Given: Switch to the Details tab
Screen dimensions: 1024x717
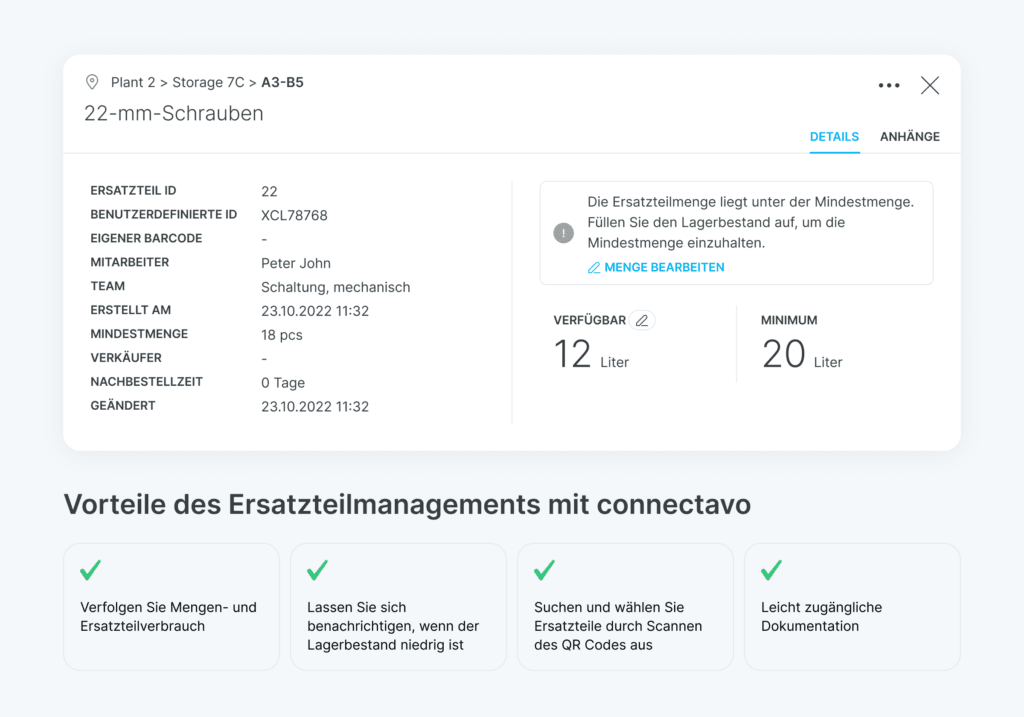Looking at the screenshot, I should [834, 137].
